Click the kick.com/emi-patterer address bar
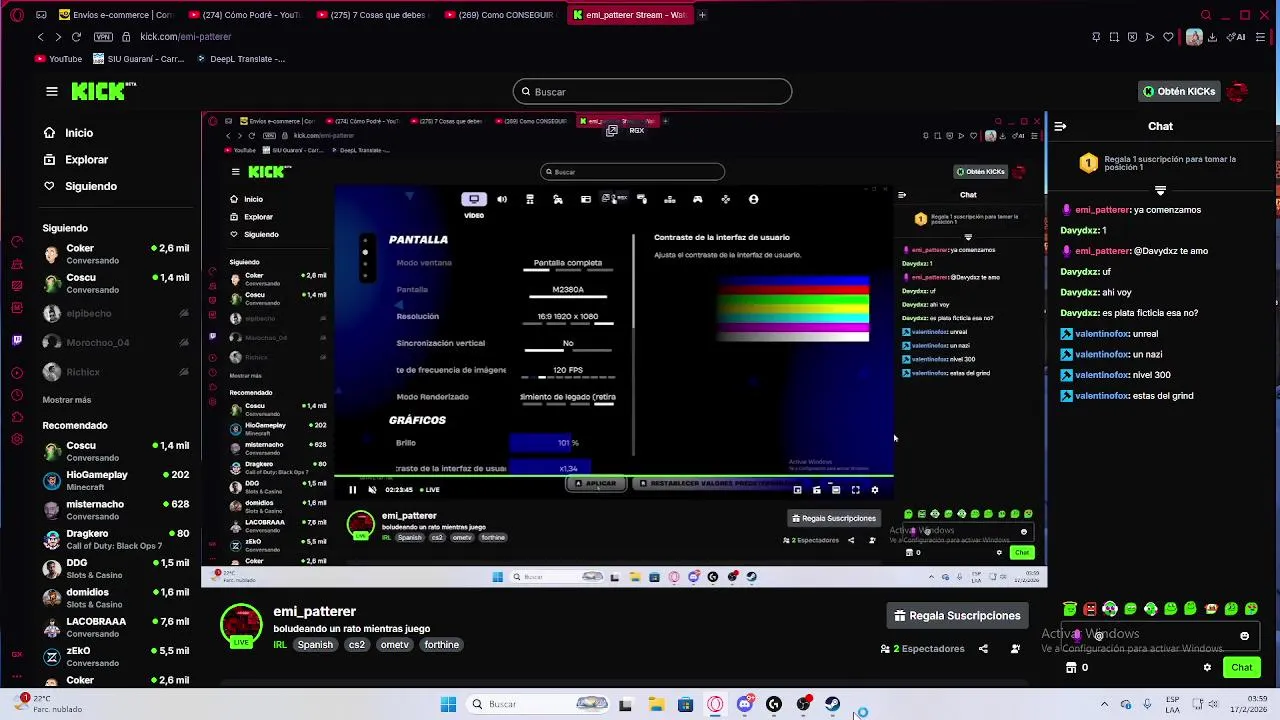The height and width of the screenshot is (720, 1280). coord(185,37)
